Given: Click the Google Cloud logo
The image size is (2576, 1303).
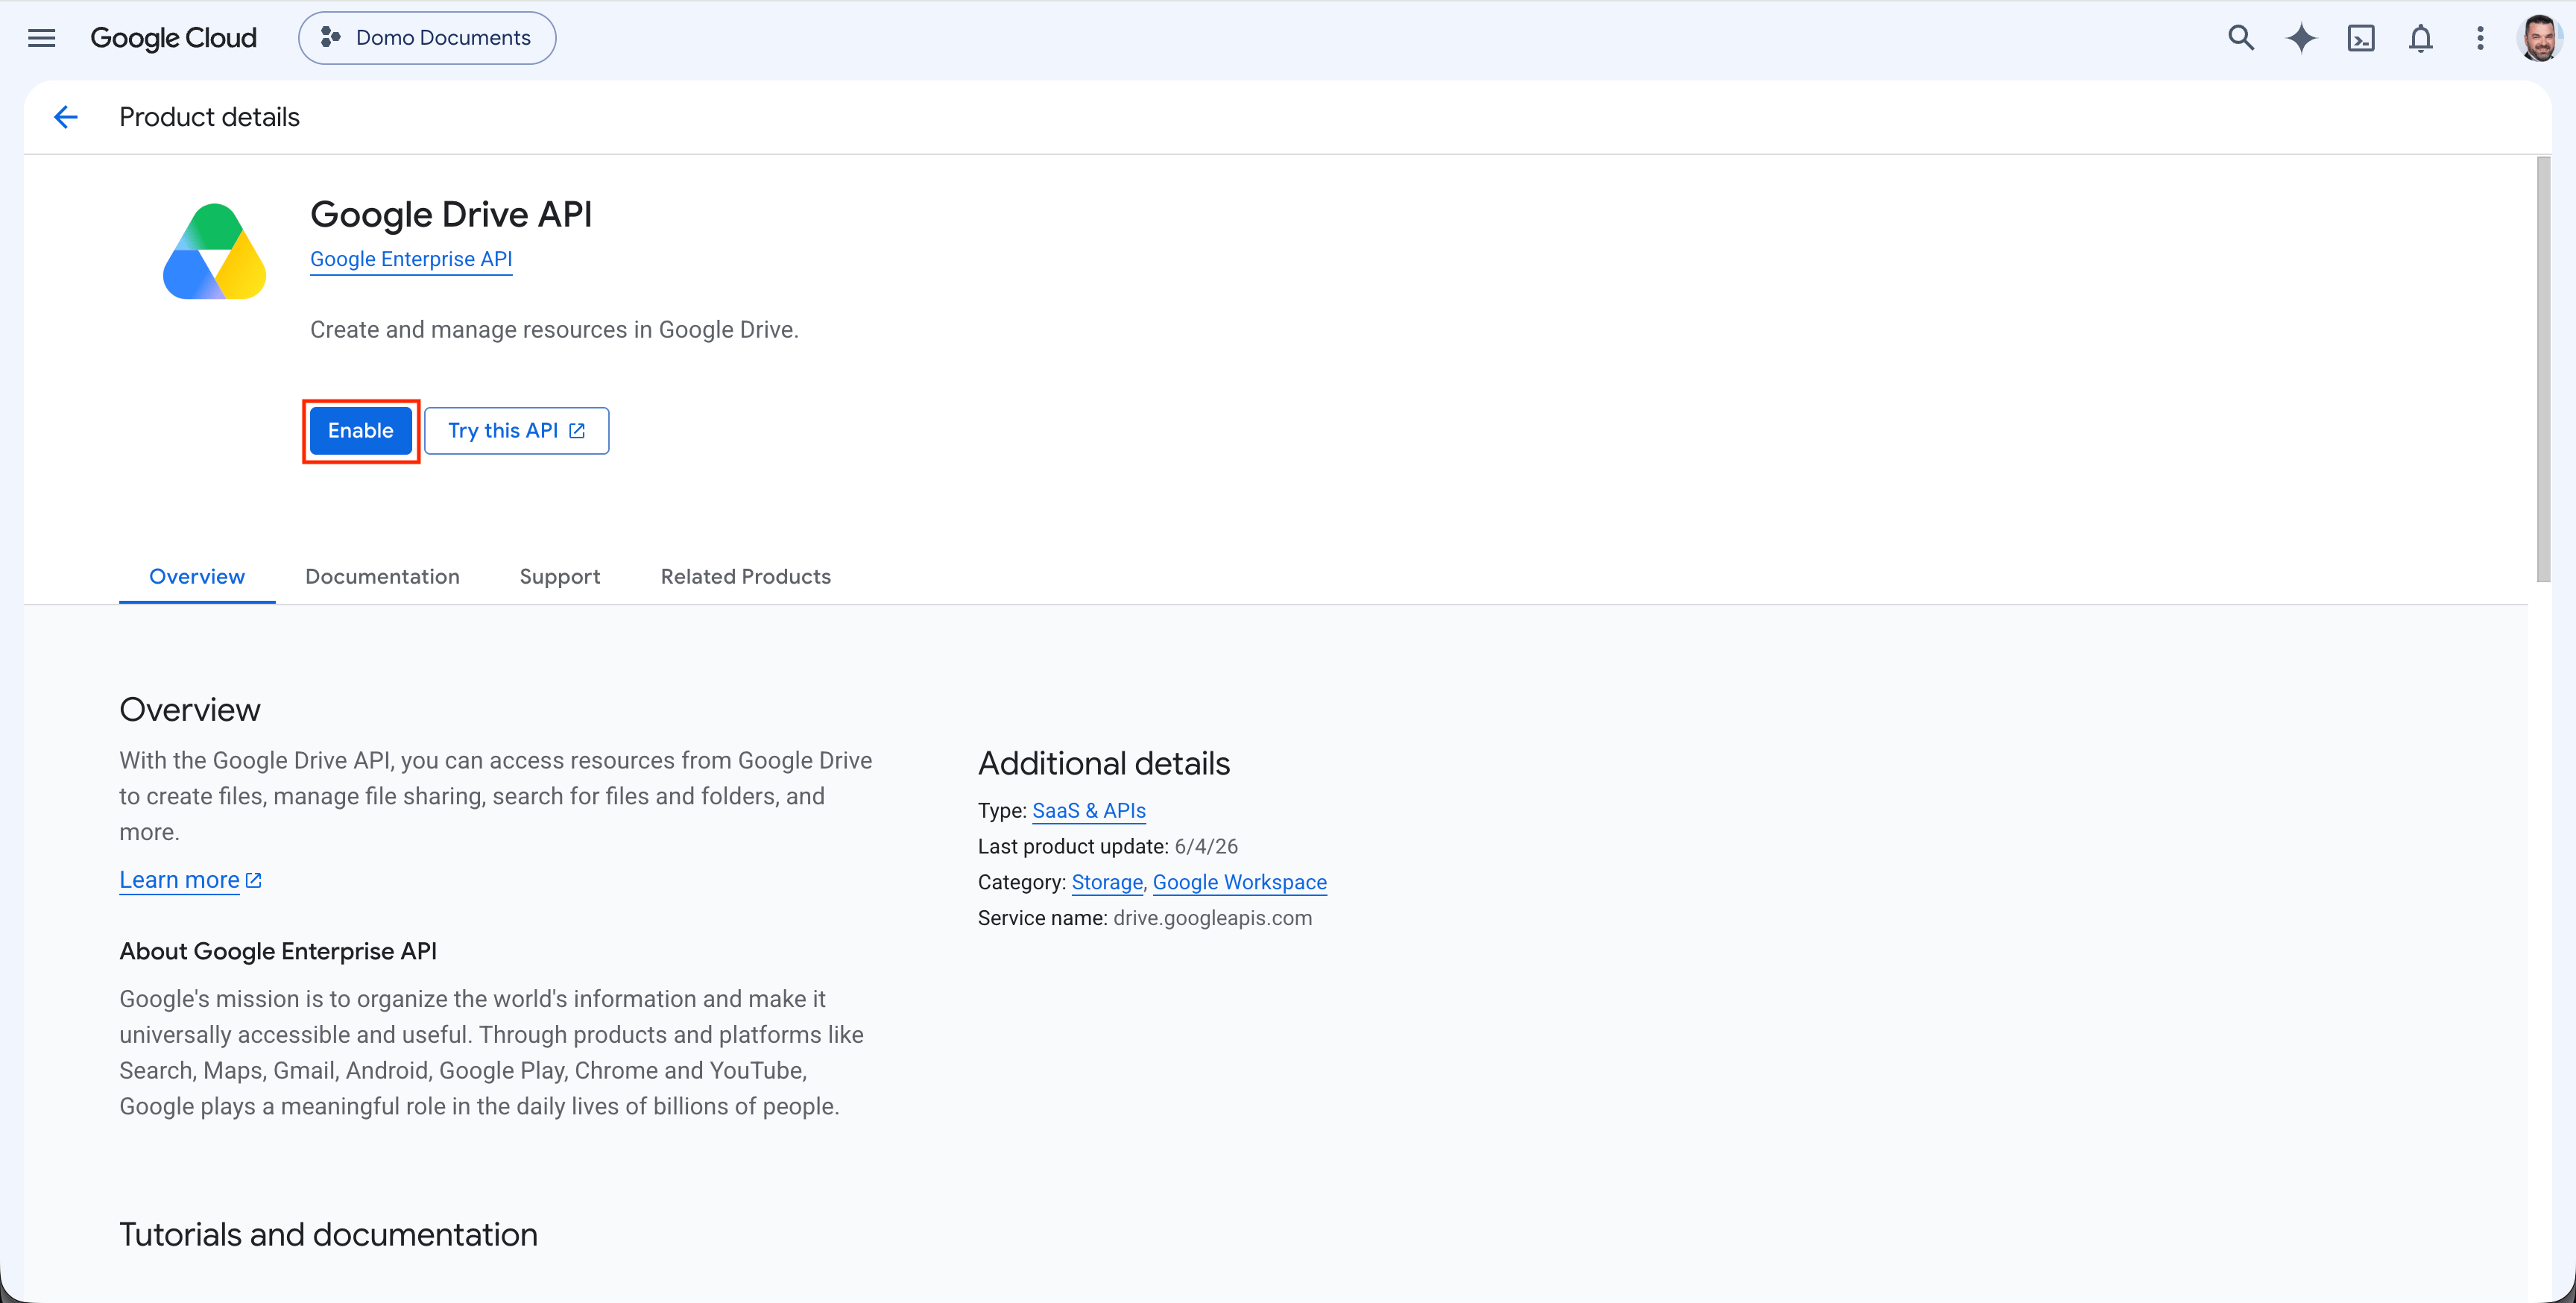Looking at the screenshot, I should [x=173, y=38].
